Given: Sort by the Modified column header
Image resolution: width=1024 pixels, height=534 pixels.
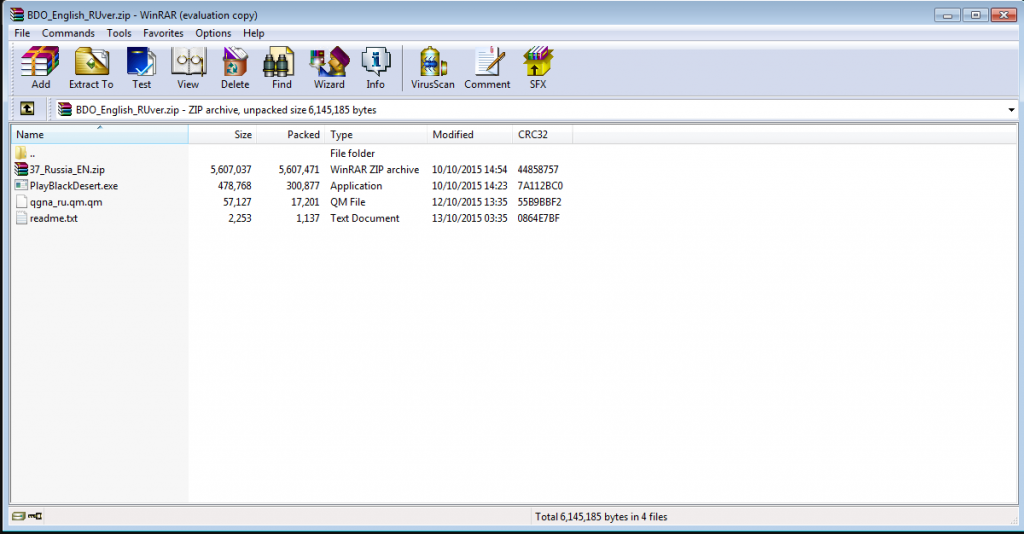Looking at the screenshot, I should pyautogui.click(x=470, y=134).
